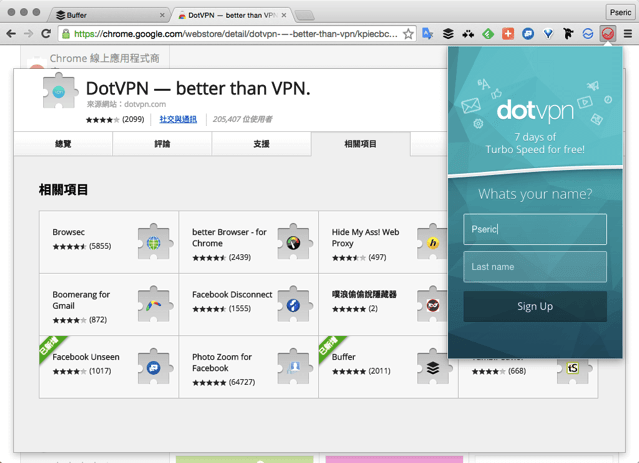
Task: Click the browser address bar URL
Action: [236, 34]
